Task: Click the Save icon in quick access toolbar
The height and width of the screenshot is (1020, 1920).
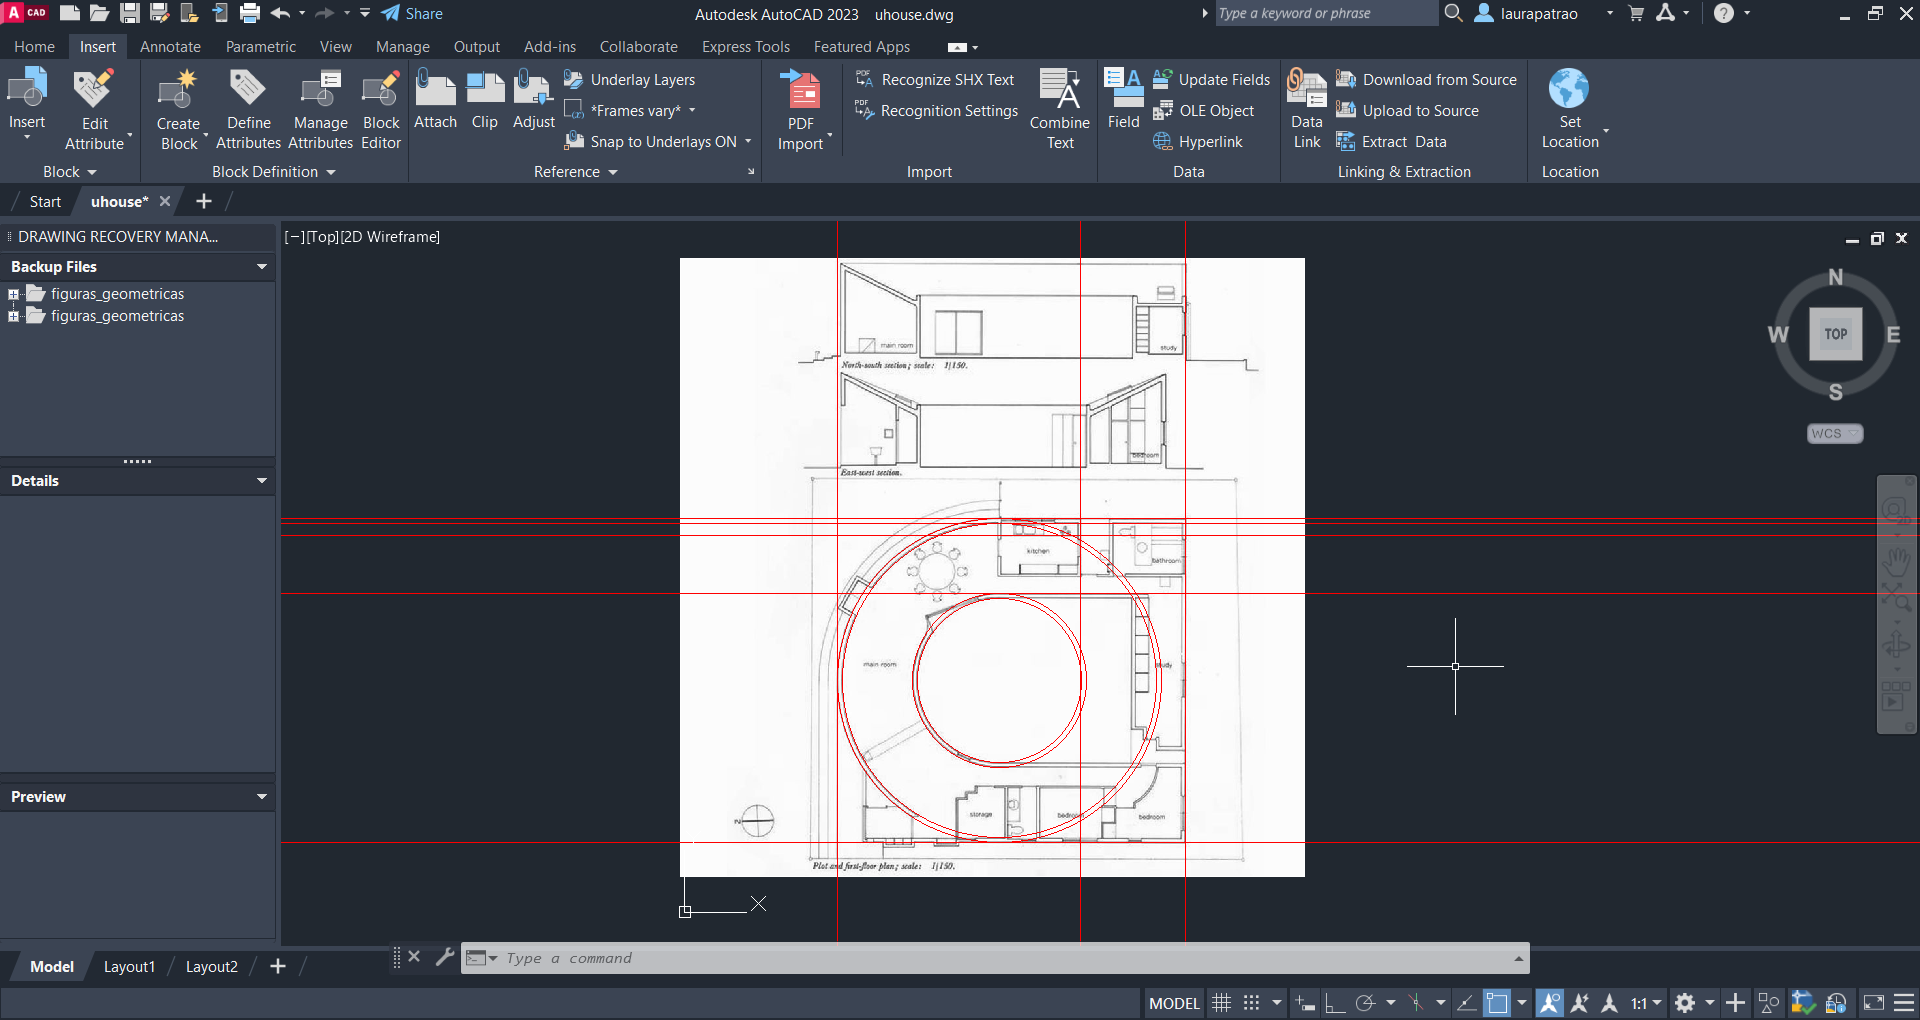Action: [129, 13]
